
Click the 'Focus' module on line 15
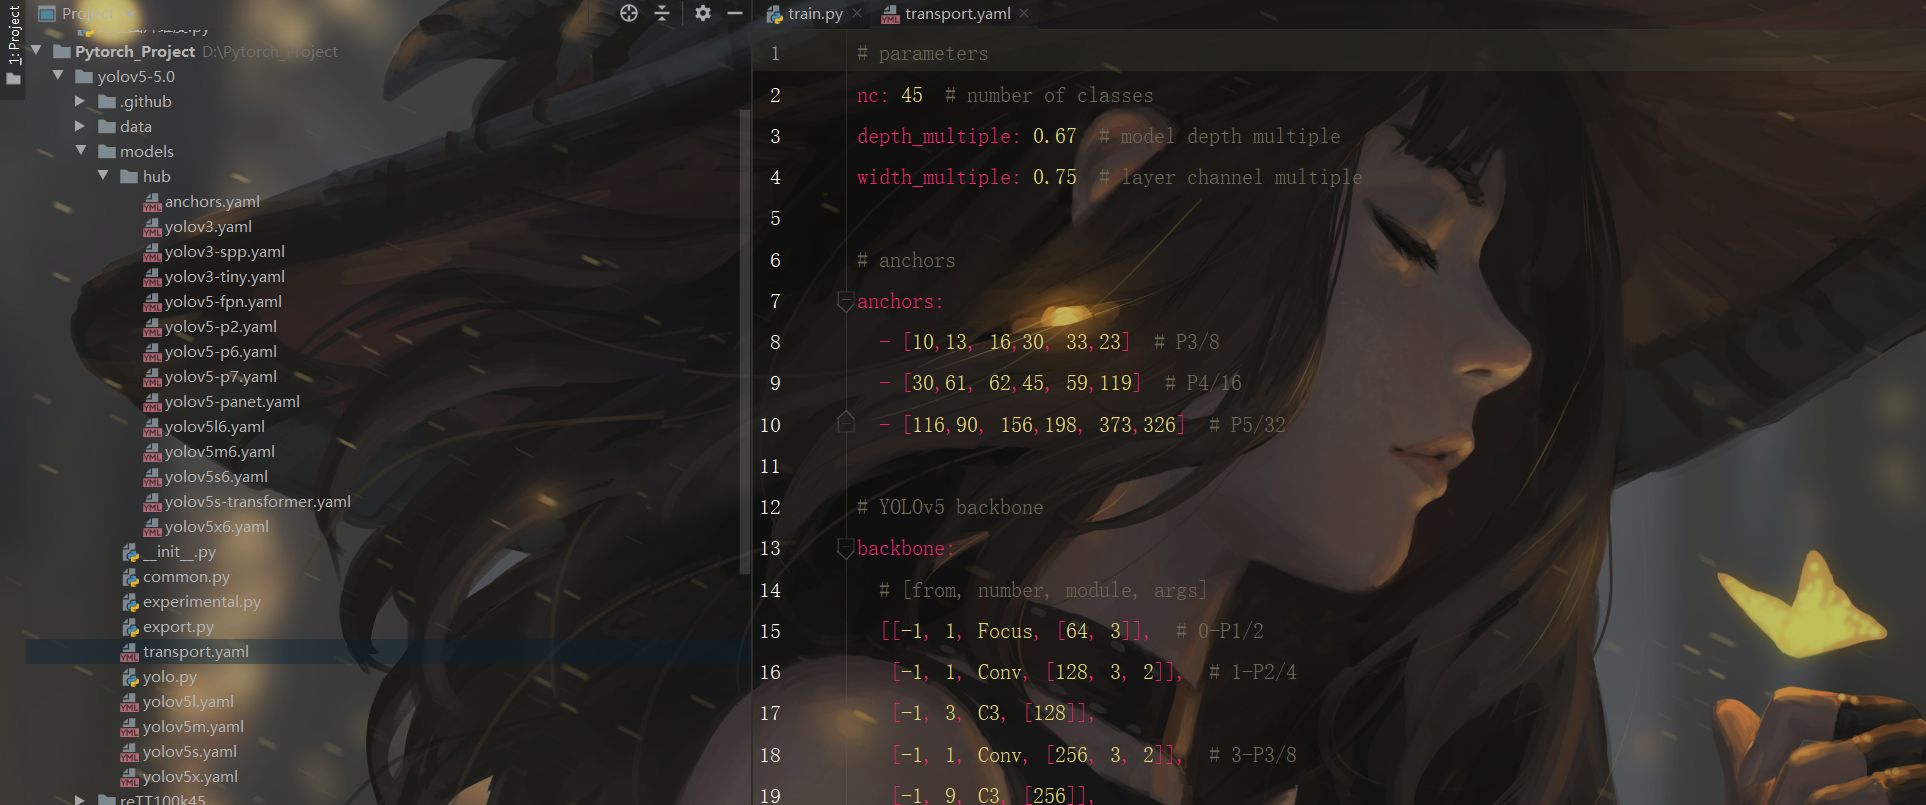(x=1005, y=631)
